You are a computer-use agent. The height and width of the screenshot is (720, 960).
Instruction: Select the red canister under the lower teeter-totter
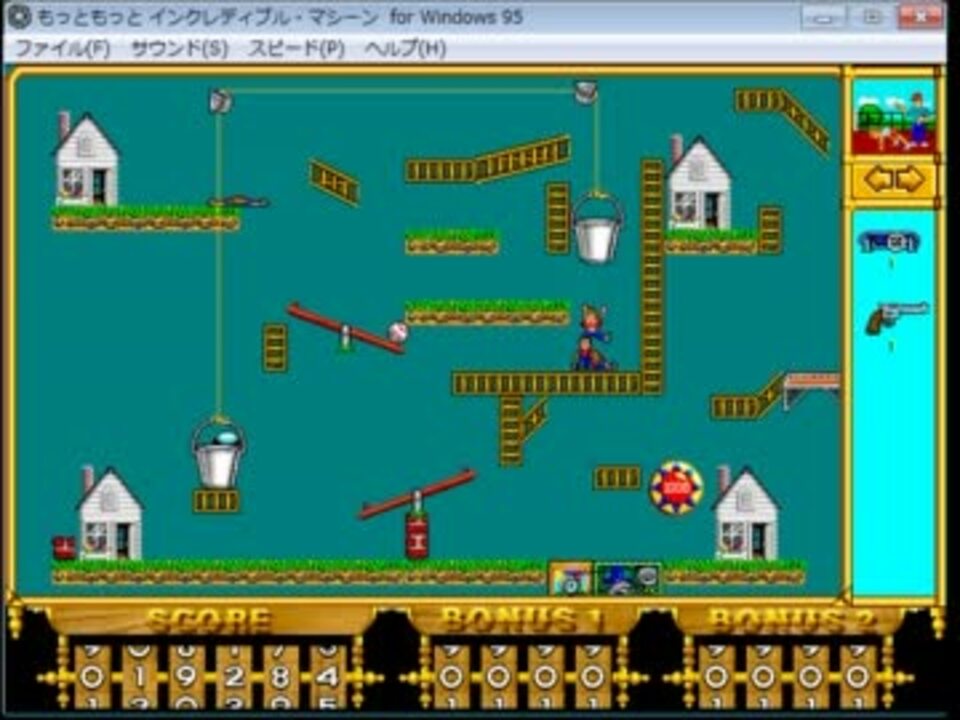click(417, 536)
